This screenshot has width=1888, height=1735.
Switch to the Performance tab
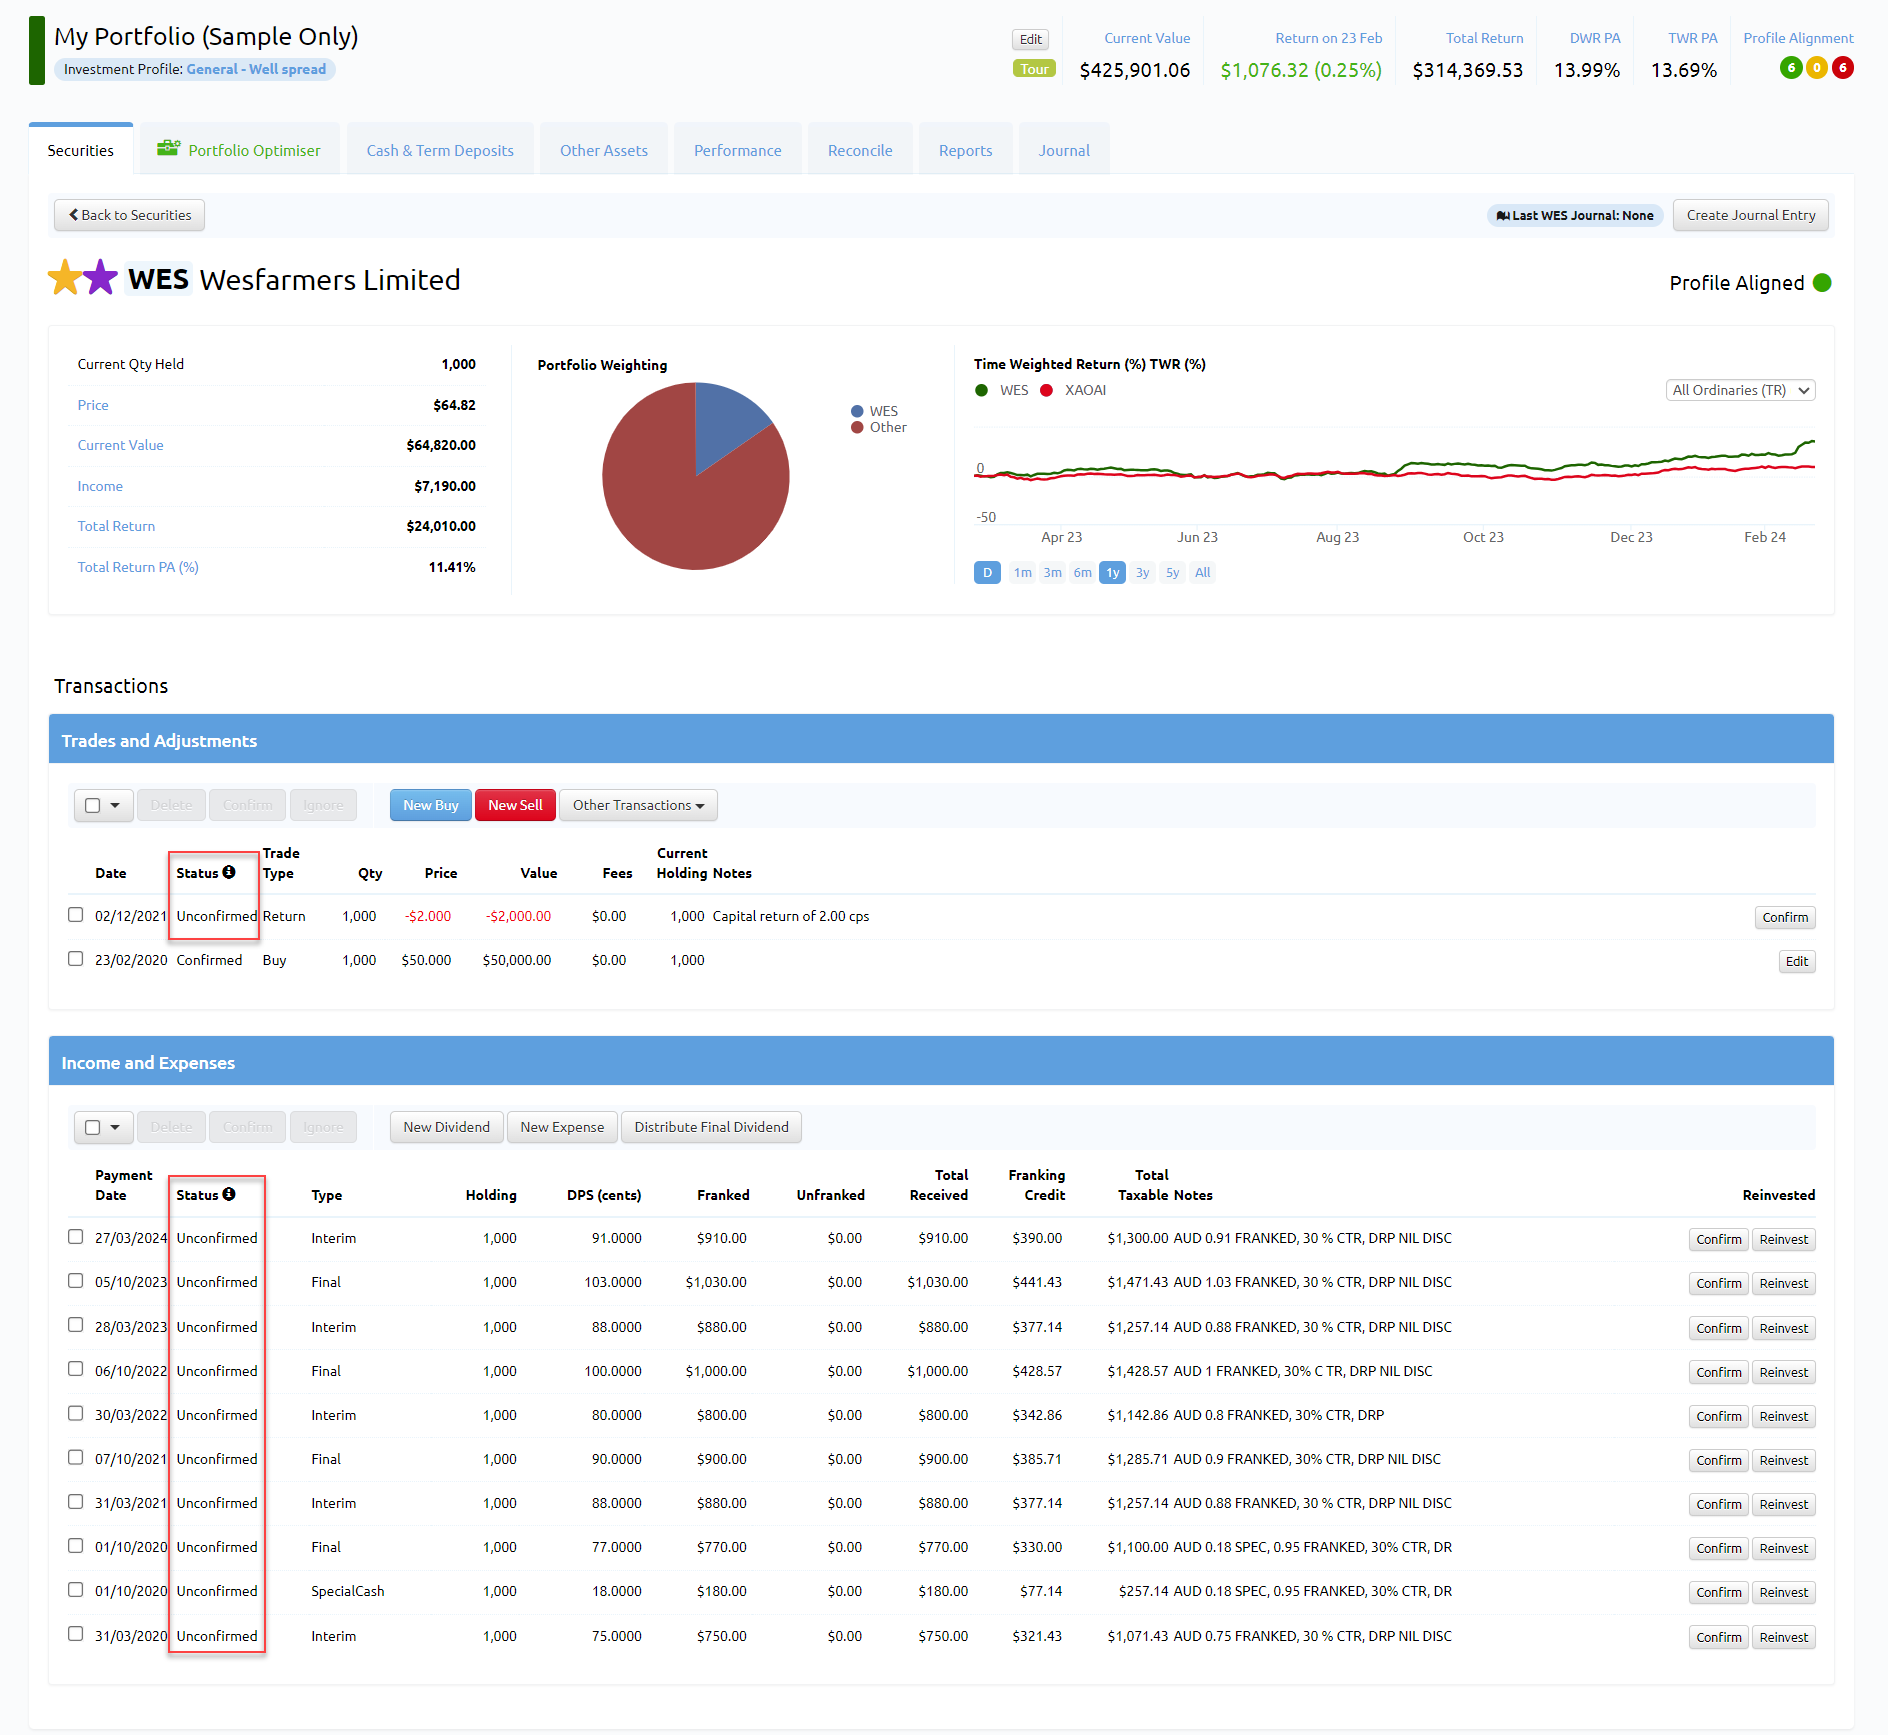point(737,150)
